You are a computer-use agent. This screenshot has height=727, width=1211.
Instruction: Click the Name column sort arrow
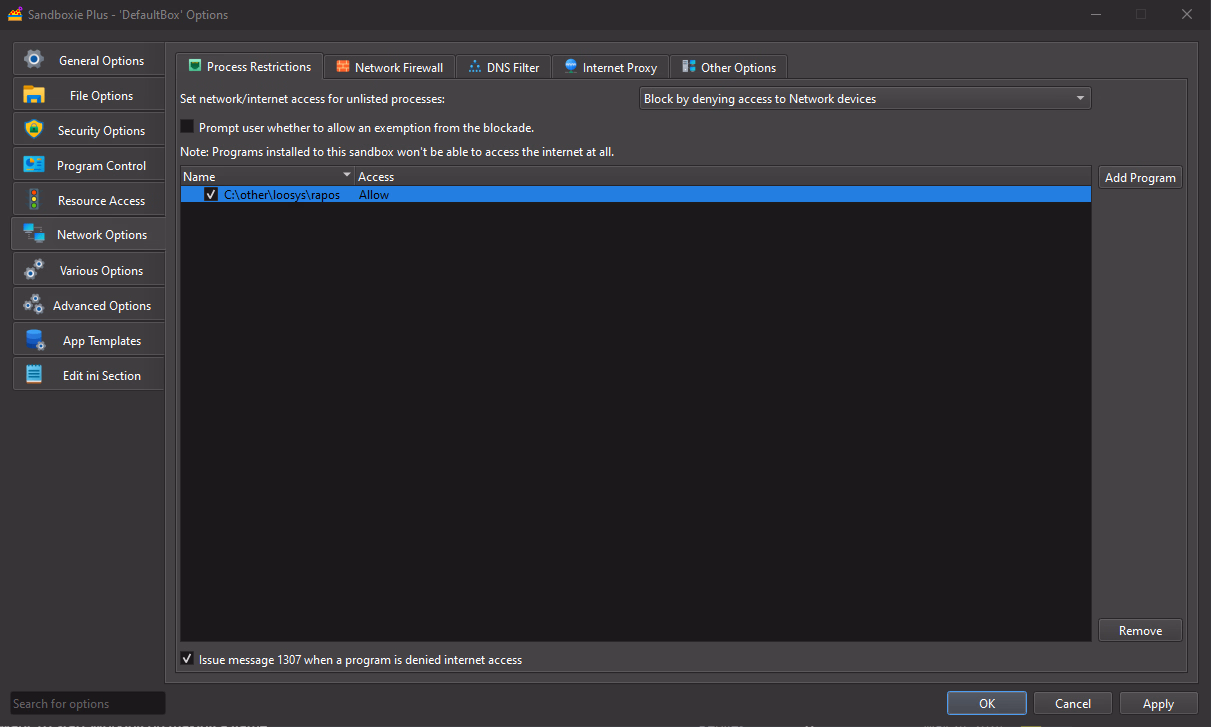[347, 175]
